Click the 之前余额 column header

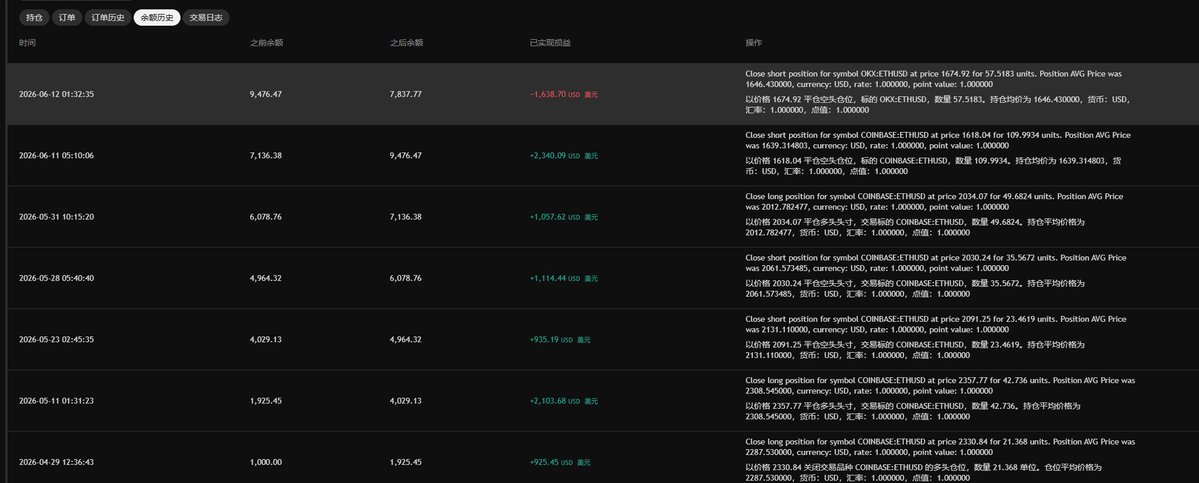pyautogui.click(x=266, y=43)
